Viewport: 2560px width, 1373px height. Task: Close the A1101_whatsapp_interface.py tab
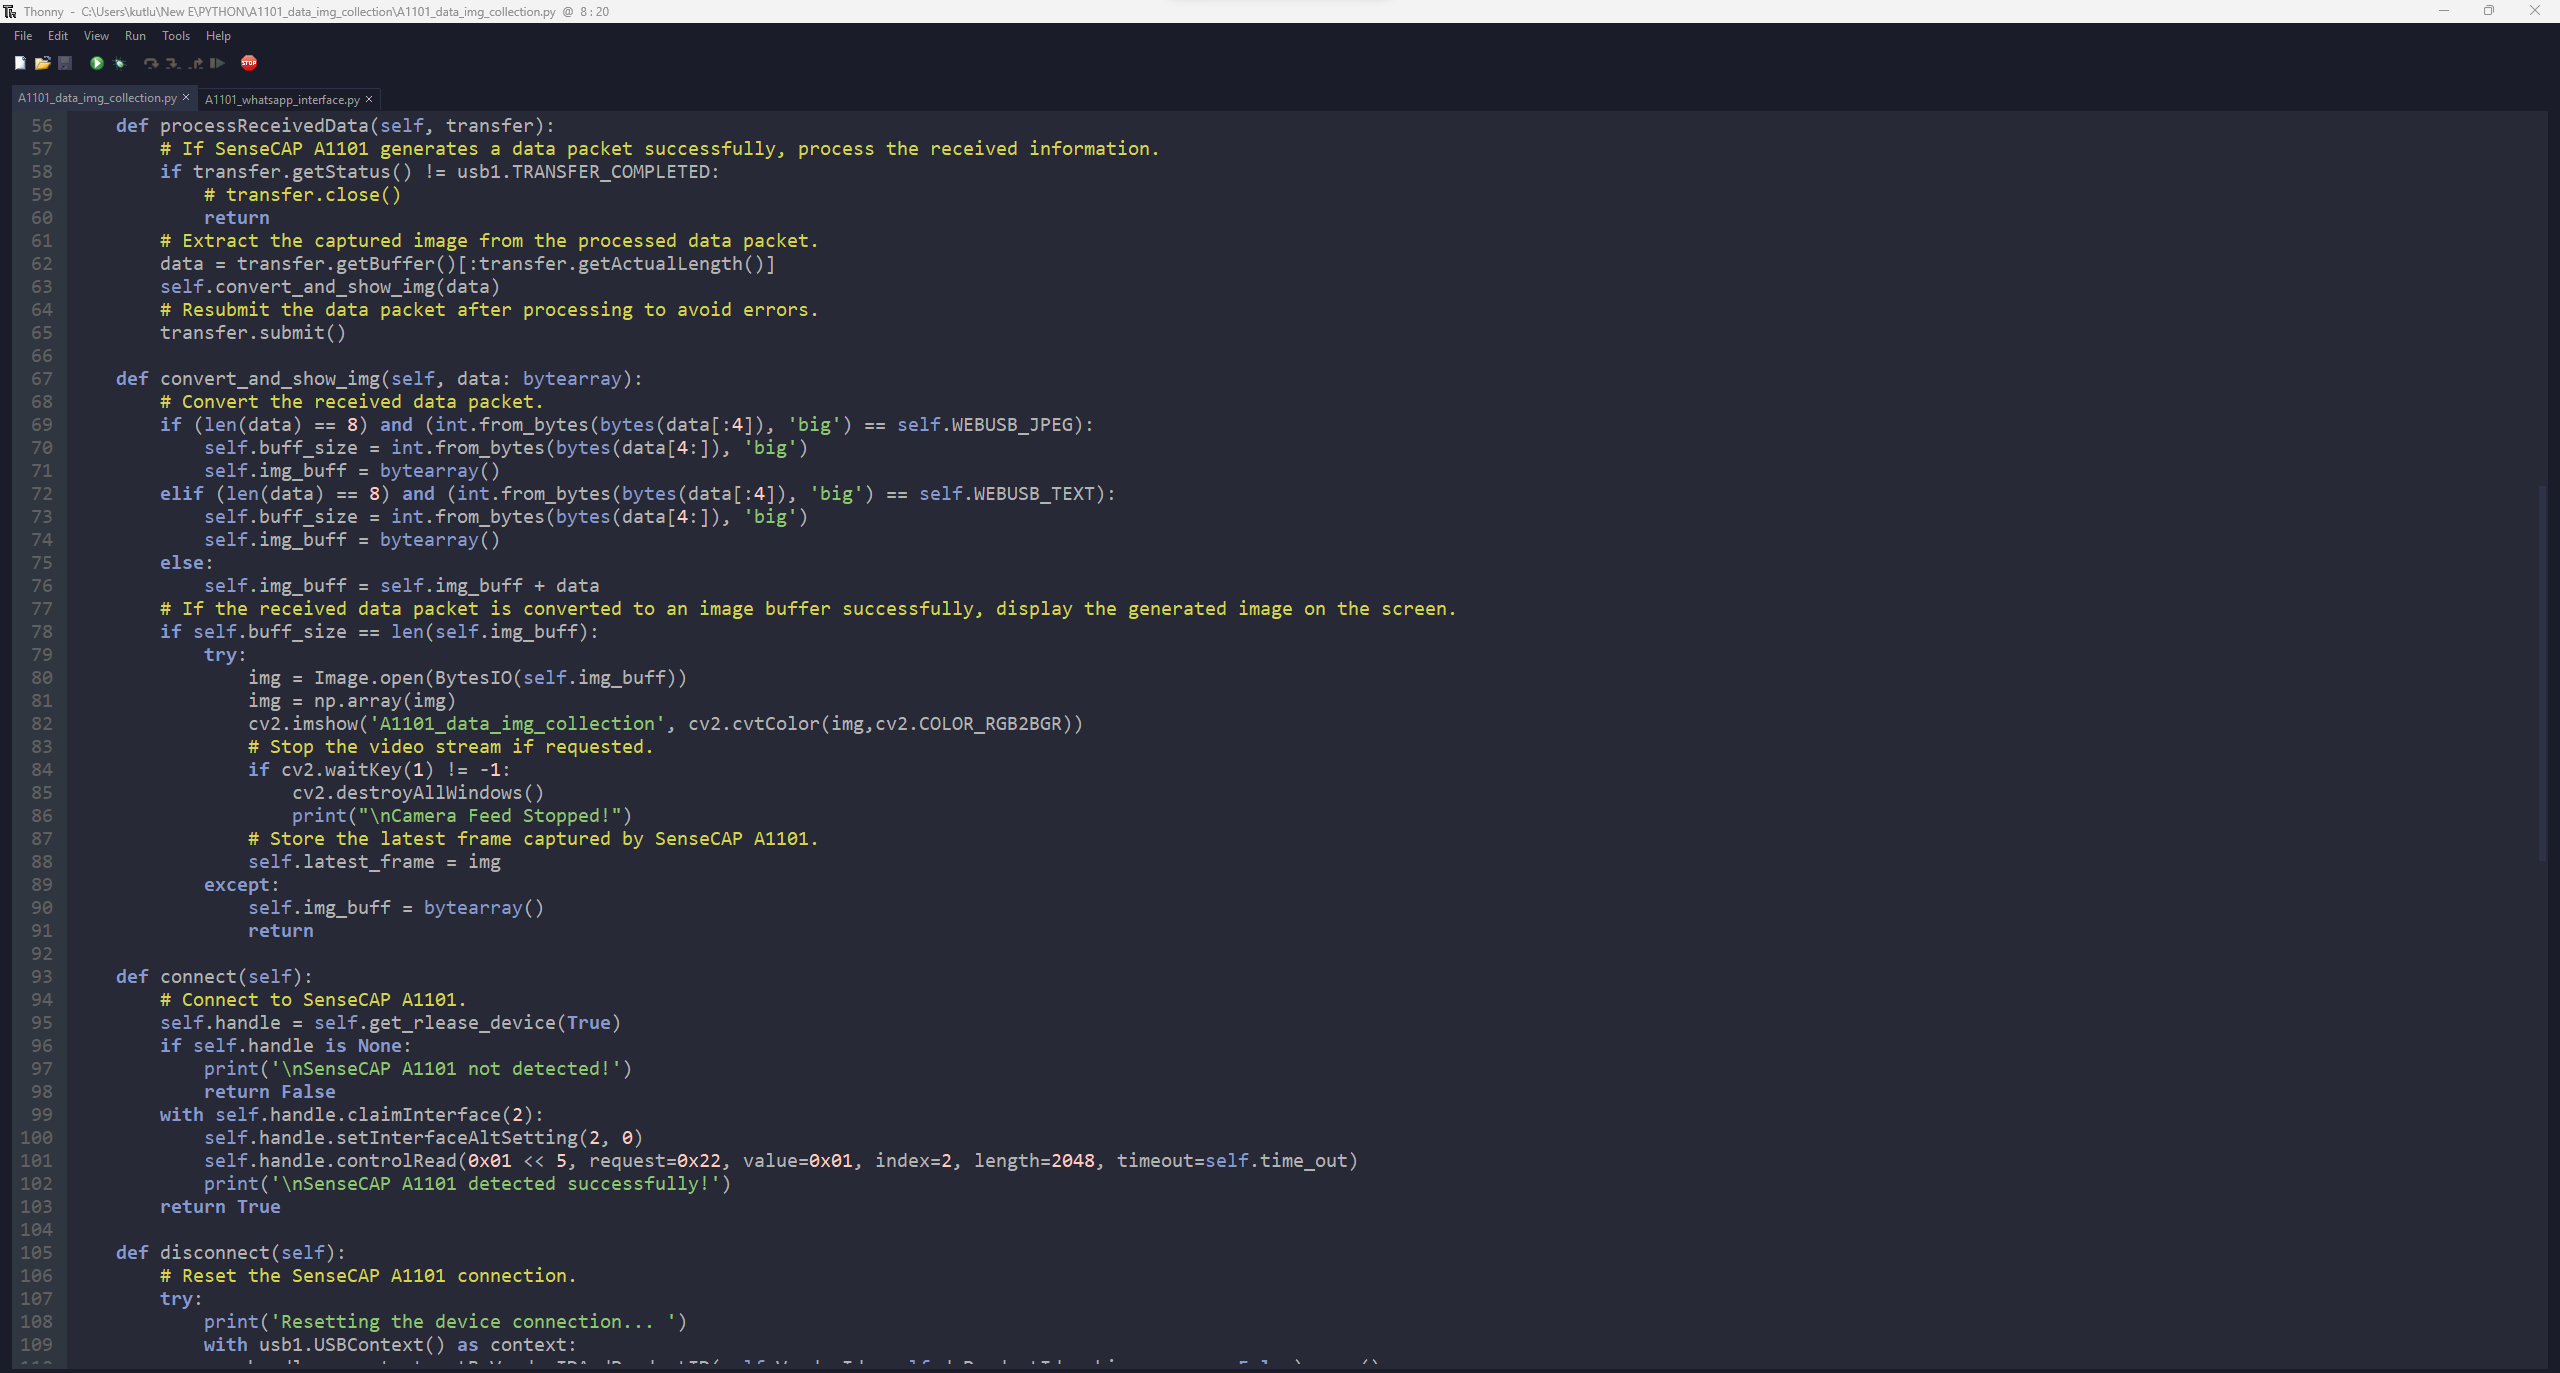[368, 99]
